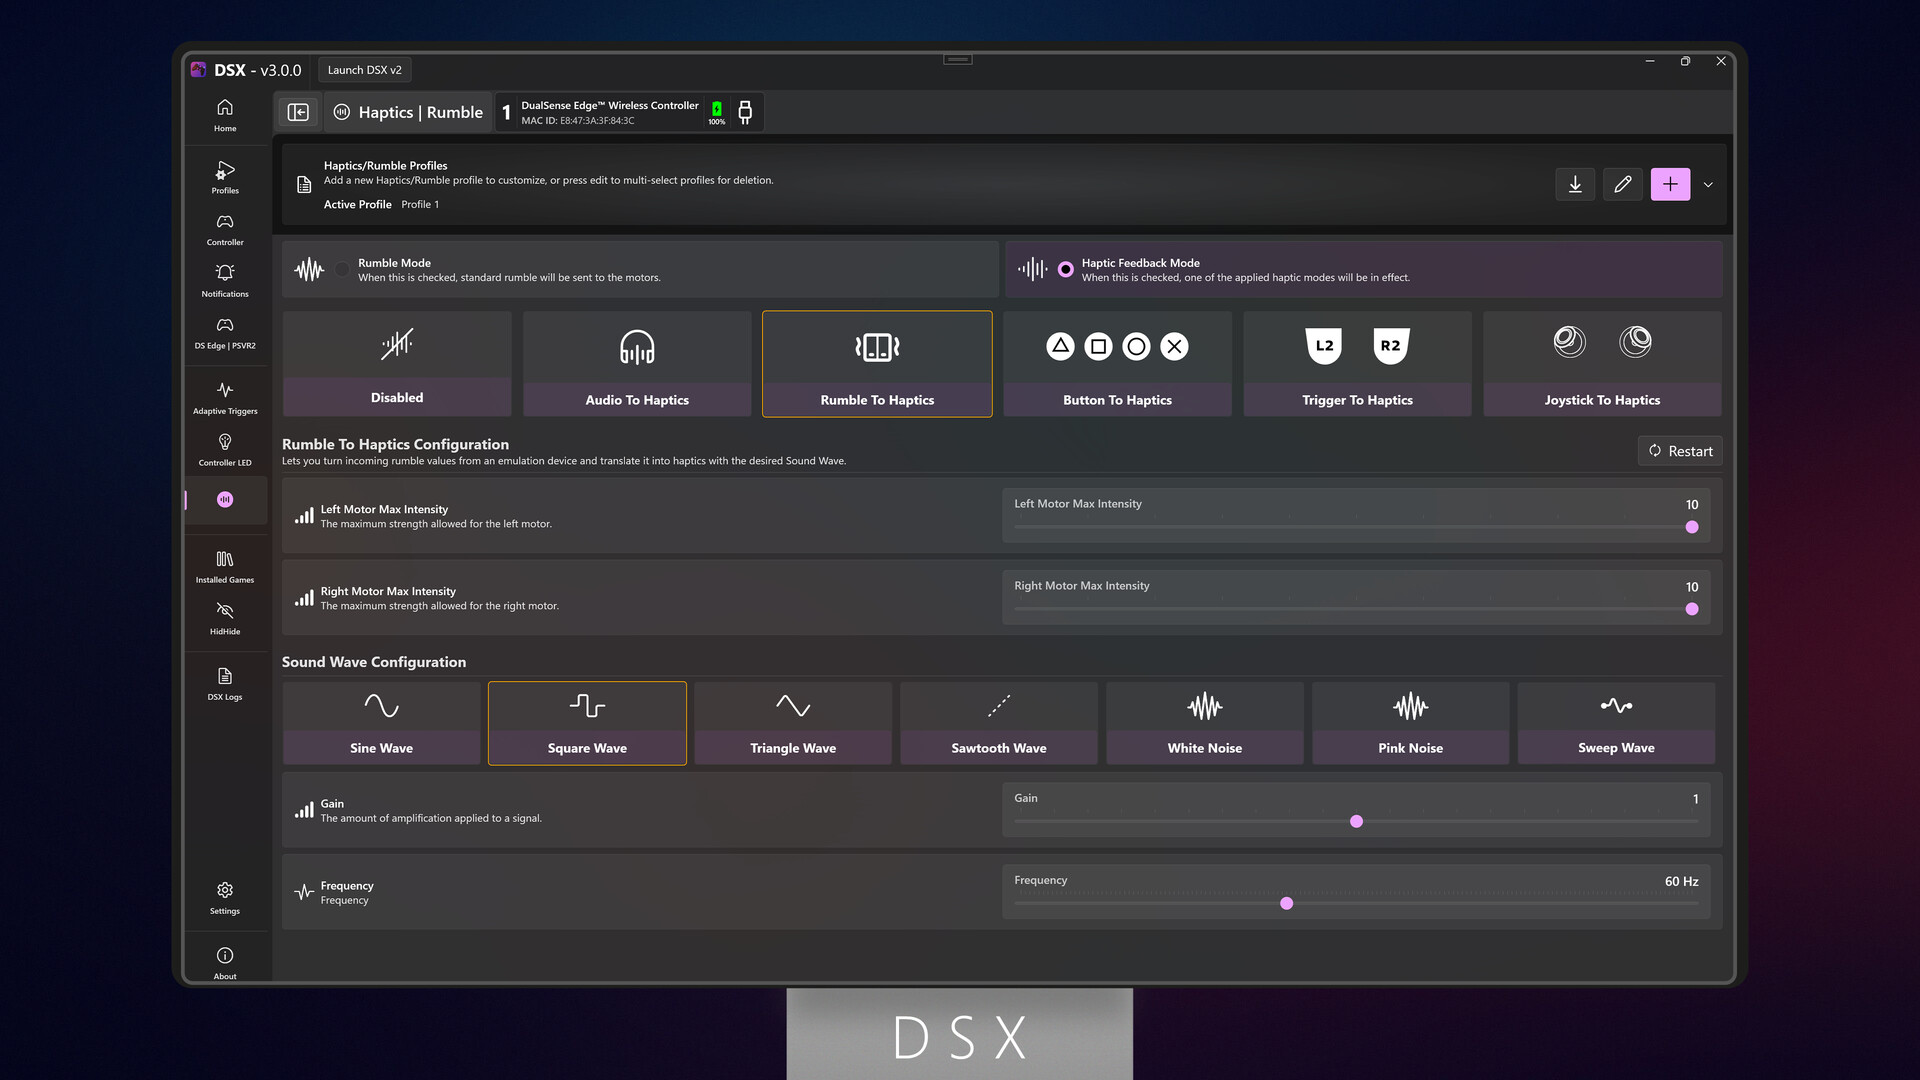This screenshot has width=1920, height=1080.
Task: Add a new Haptics/Rumble profile
Action: click(x=1670, y=184)
